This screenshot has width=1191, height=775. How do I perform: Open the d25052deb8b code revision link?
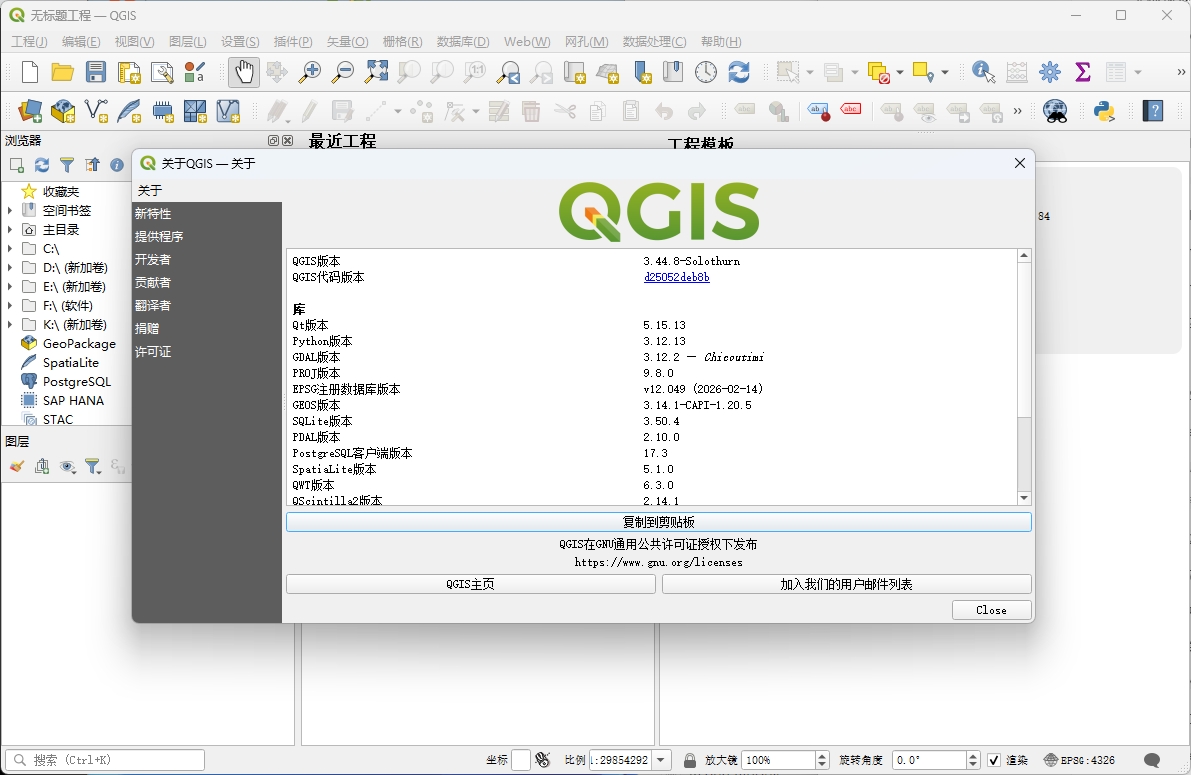tap(676, 277)
